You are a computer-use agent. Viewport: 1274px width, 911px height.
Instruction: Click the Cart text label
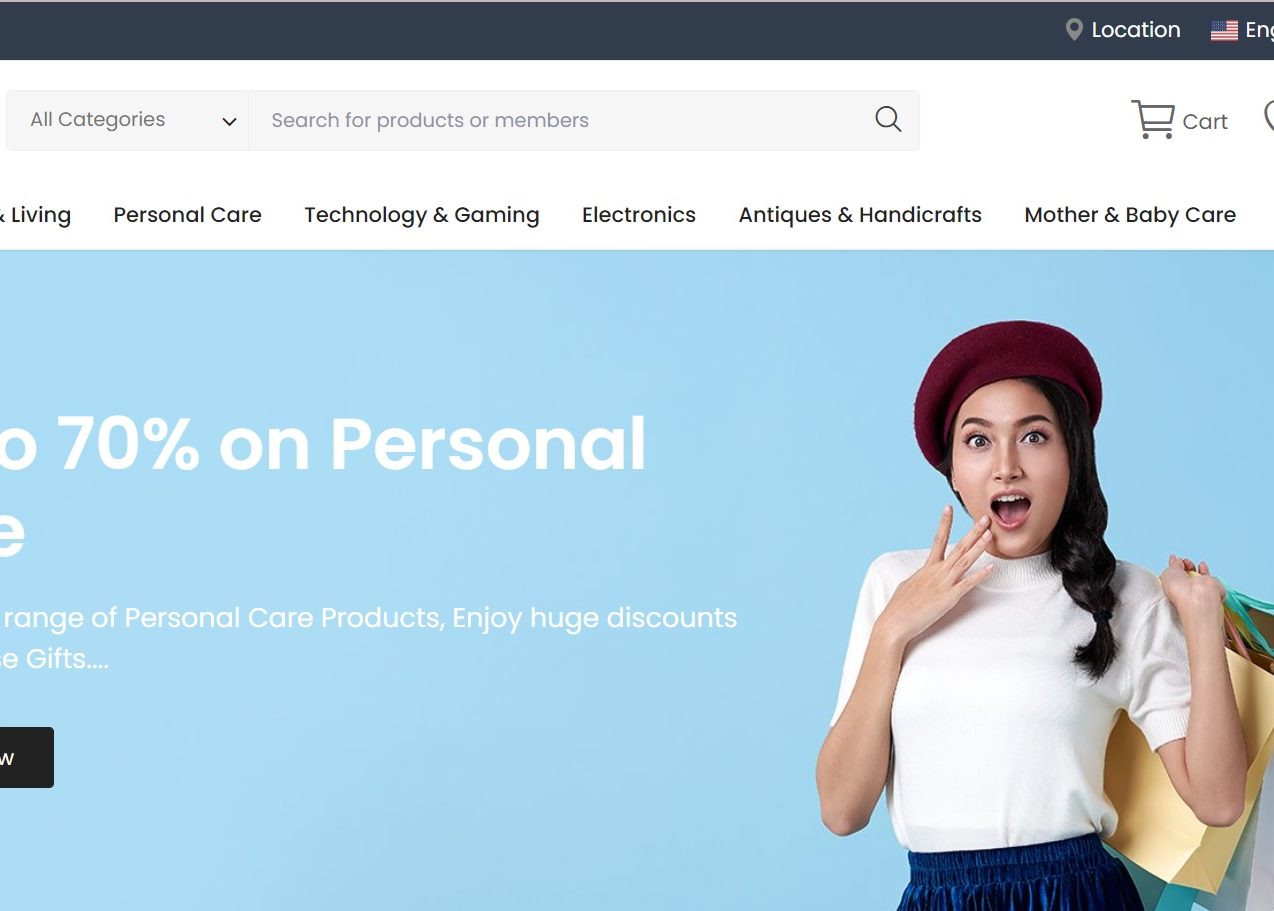[1205, 122]
